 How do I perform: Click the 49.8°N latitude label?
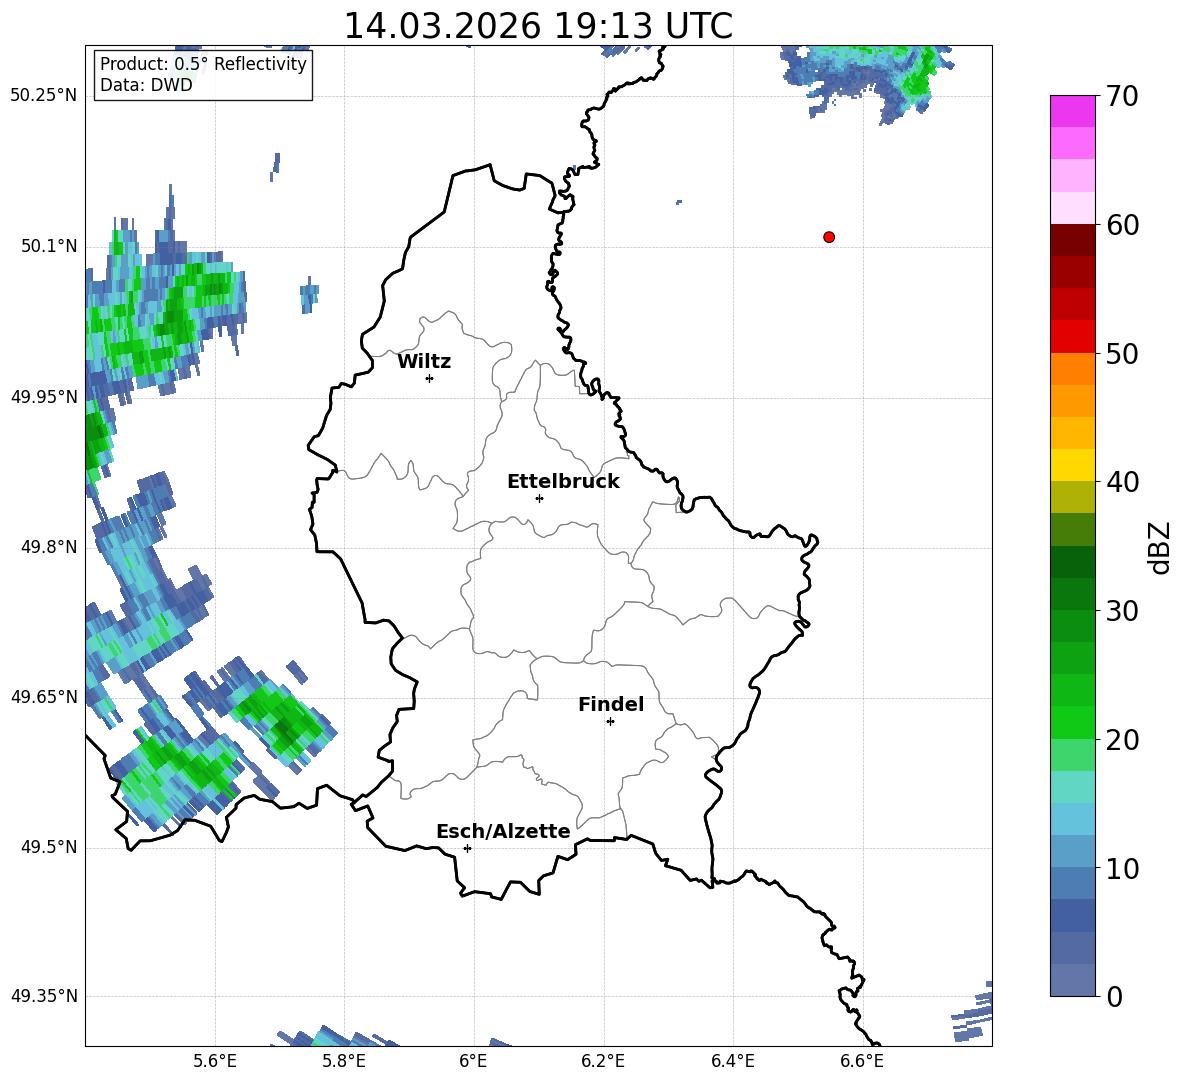click(49, 547)
